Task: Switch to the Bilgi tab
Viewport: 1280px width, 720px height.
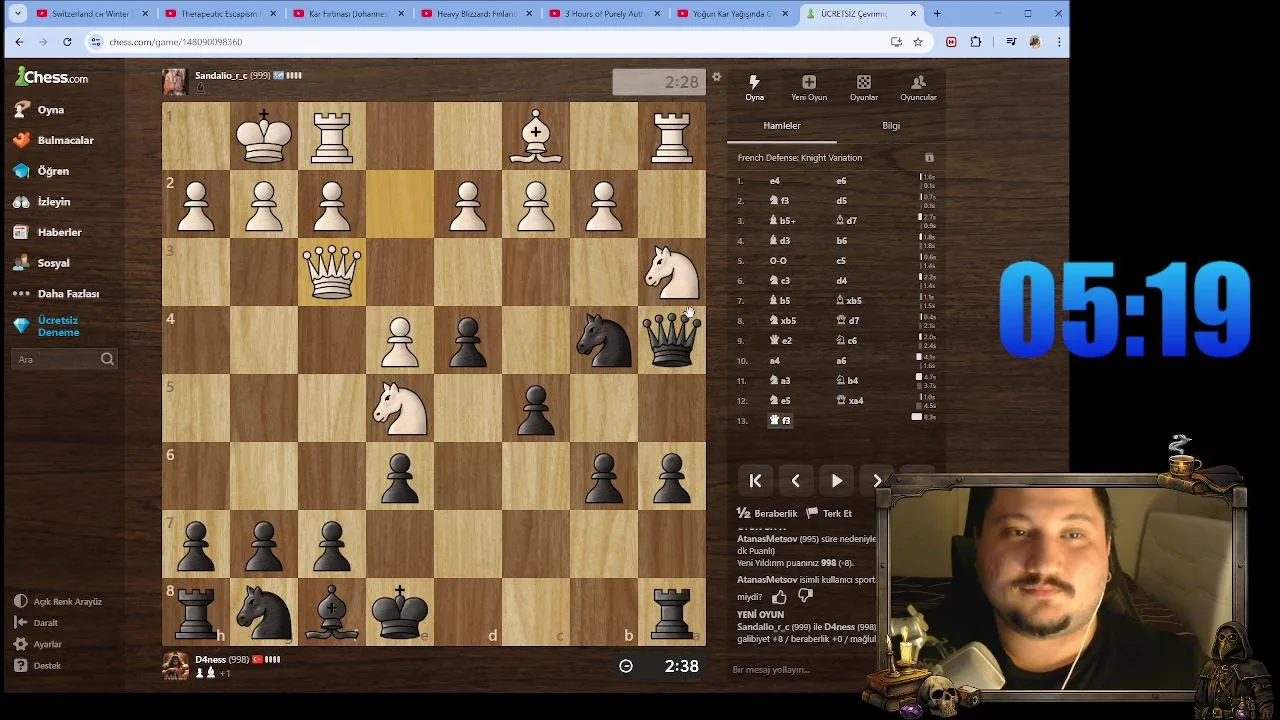Action: coord(891,126)
